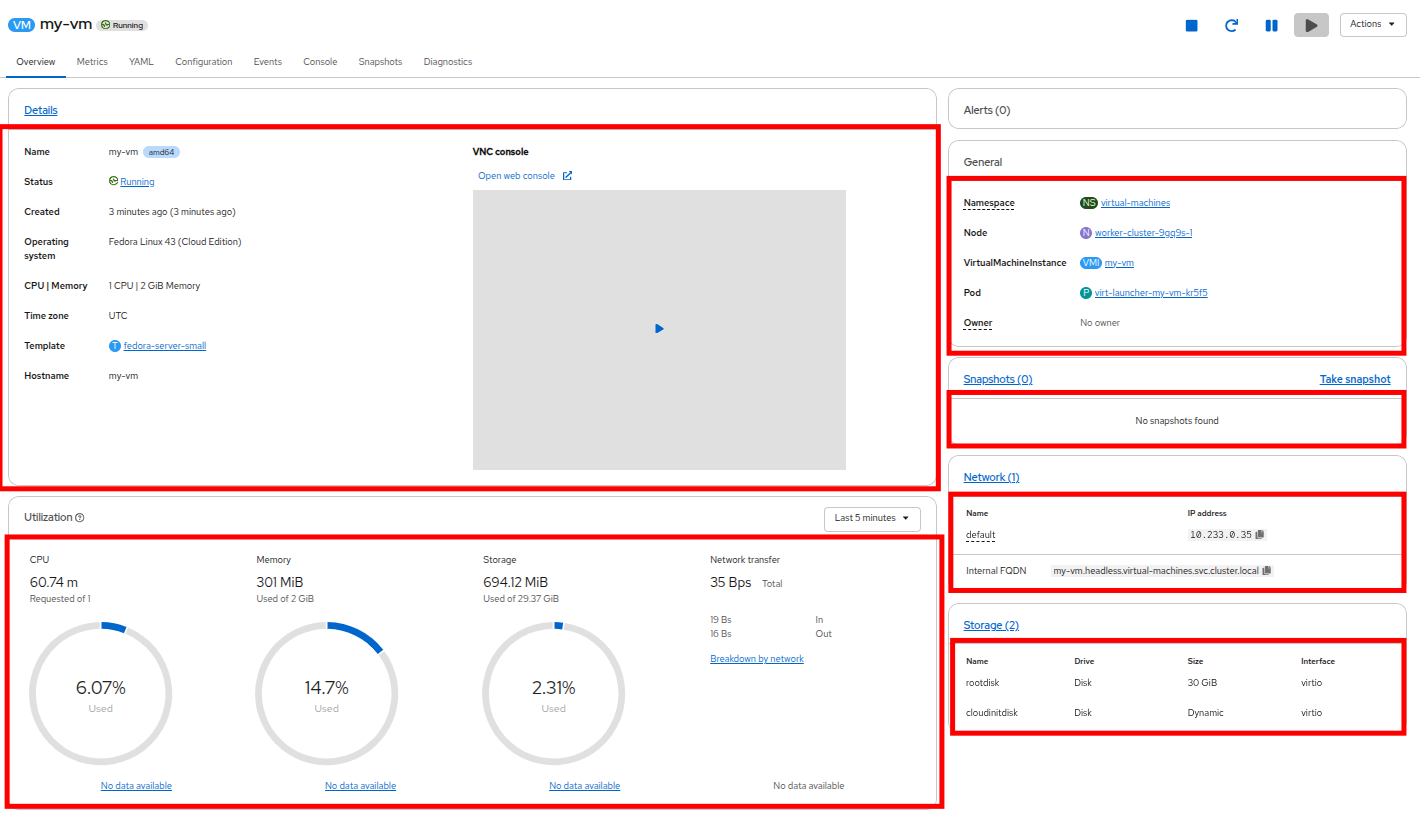Pause the VM using the pause icon
The image size is (1420, 817).
[1271, 25]
